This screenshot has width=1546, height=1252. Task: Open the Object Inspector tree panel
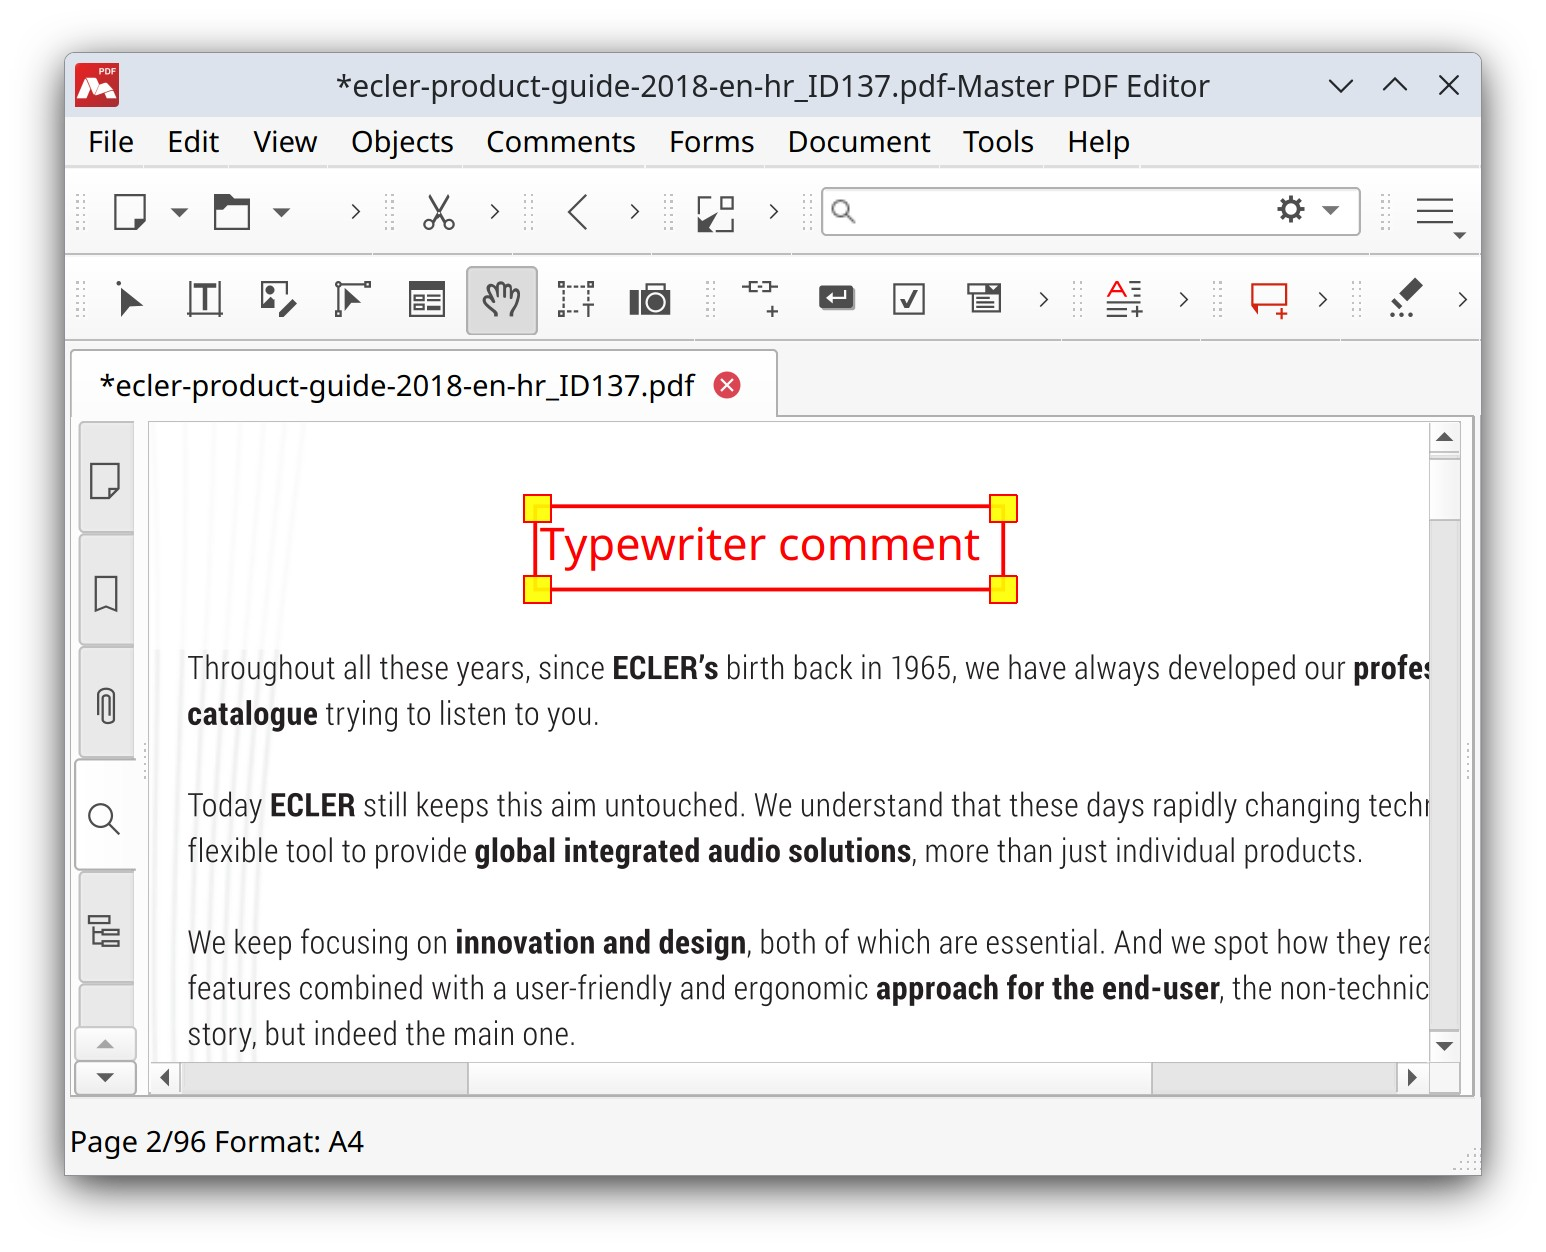pyautogui.click(x=106, y=929)
